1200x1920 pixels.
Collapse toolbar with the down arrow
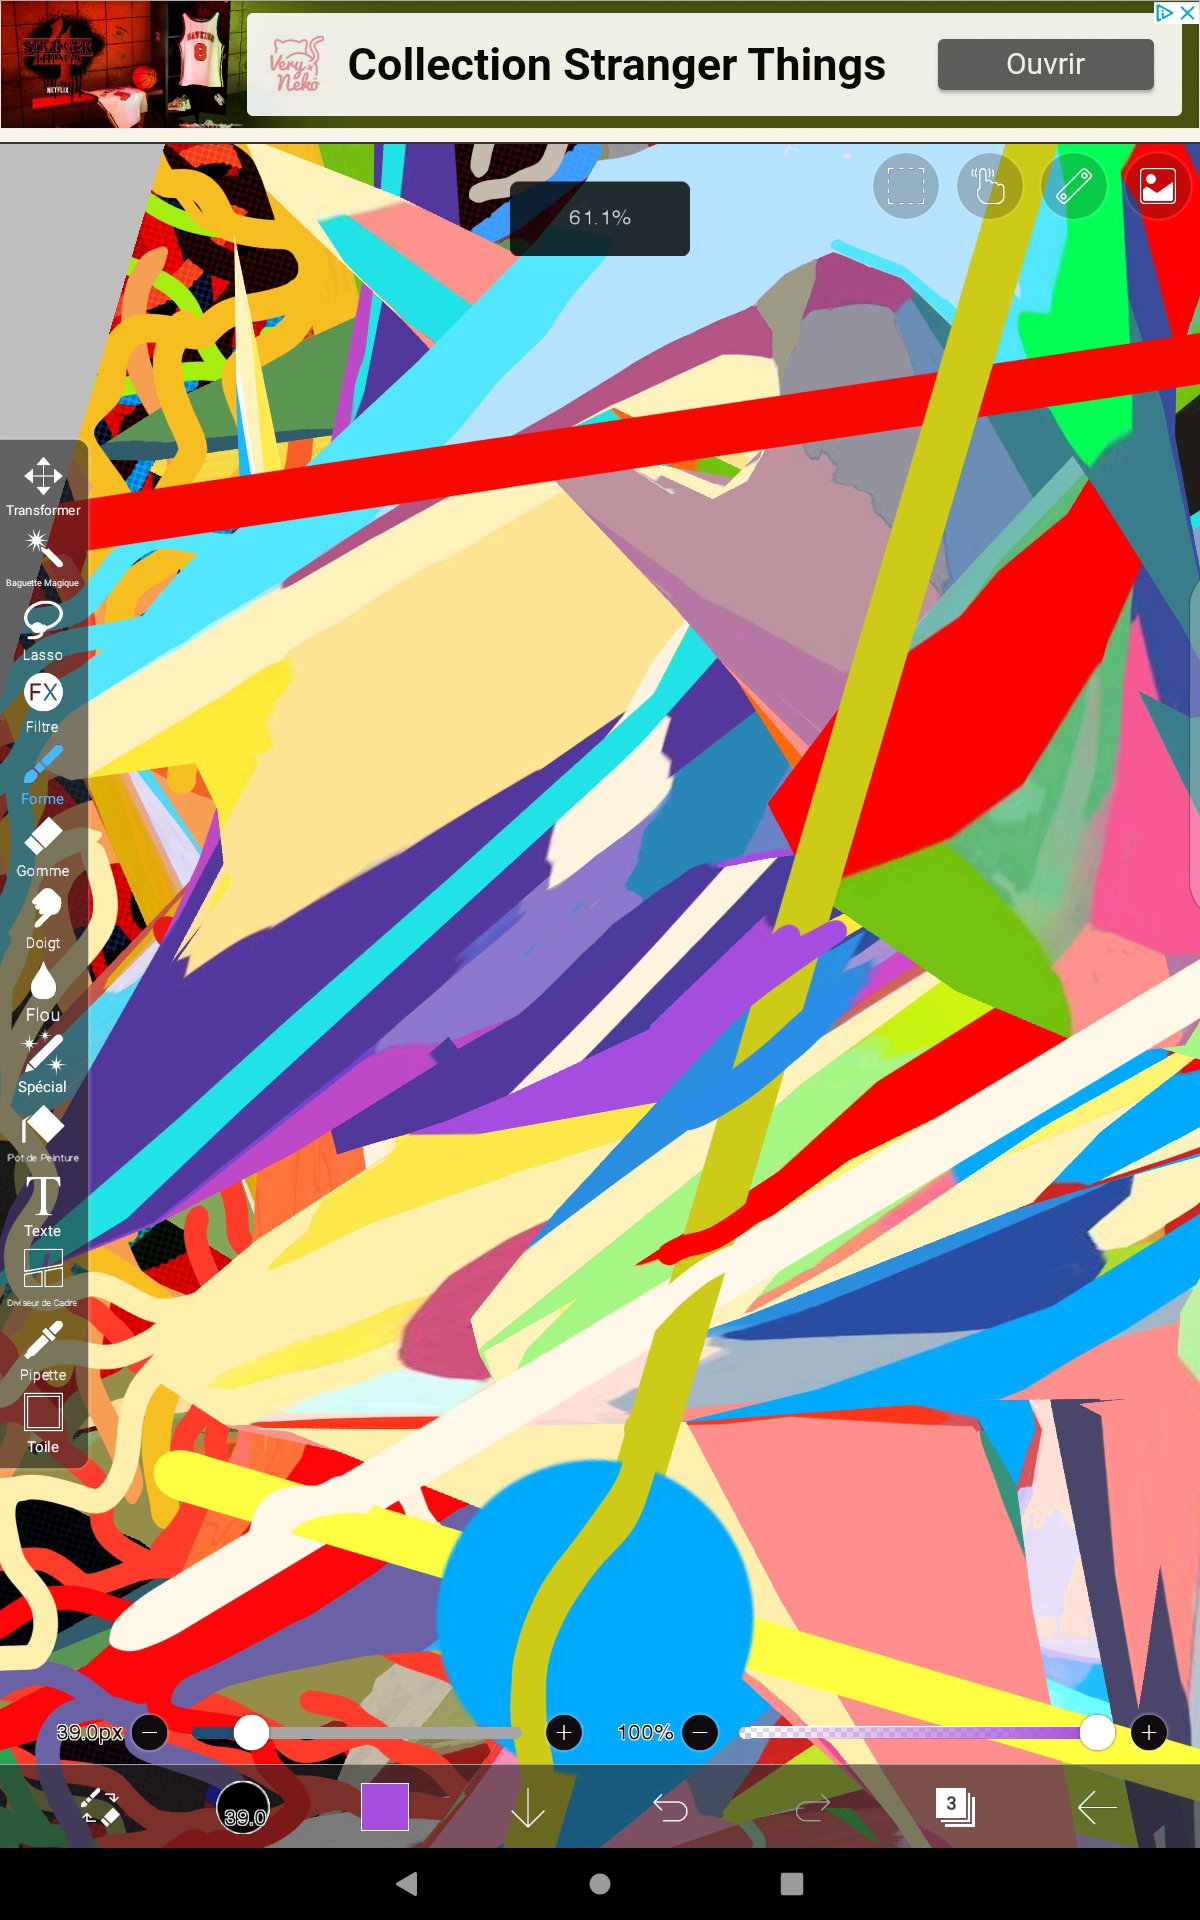point(527,1808)
